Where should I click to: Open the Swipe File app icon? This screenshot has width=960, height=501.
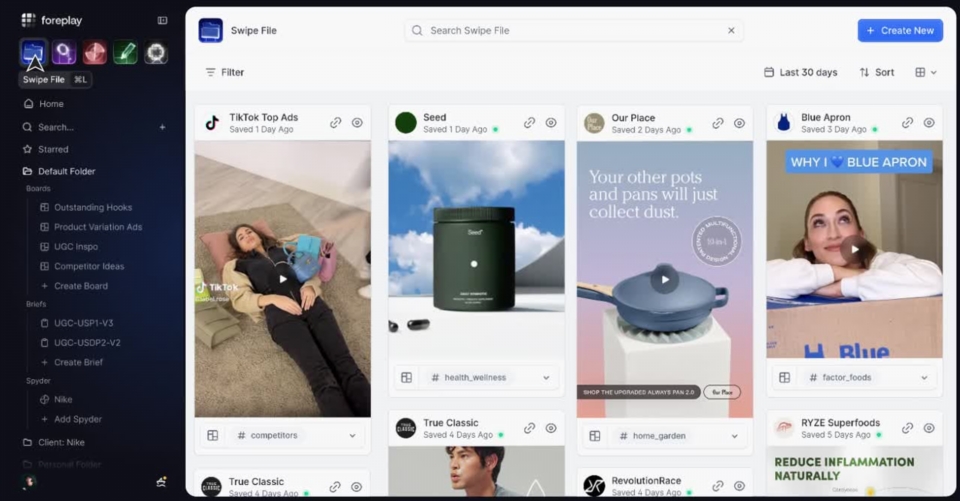(33, 52)
